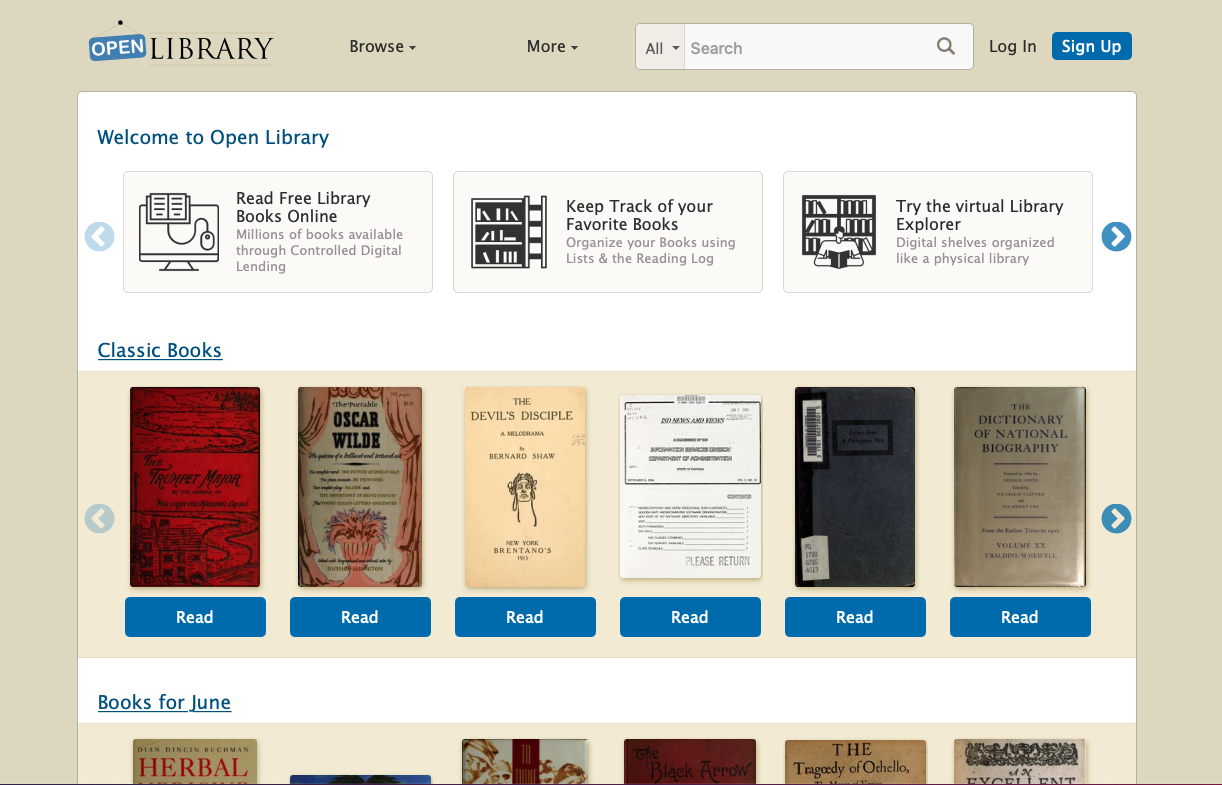
Task: Select More from the top navigation
Action: tap(551, 46)
